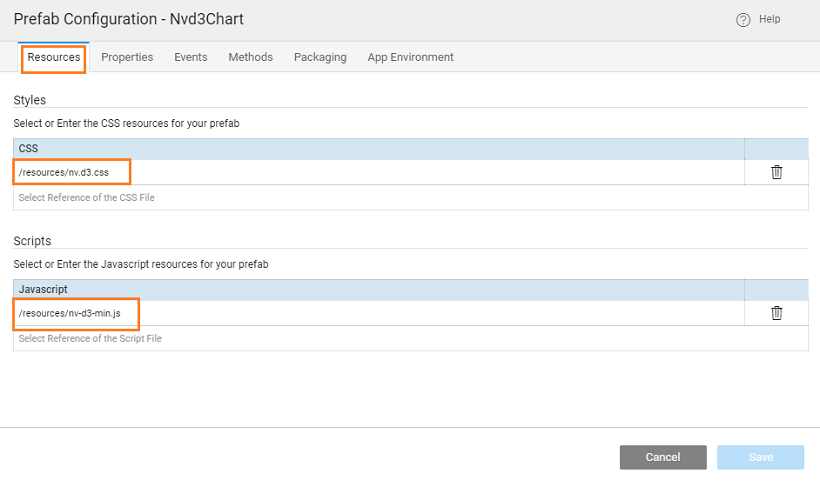The width and height of the screenshot is (820, 487).
Task: Save the prefab configuration
Action: (x=760, y=457)
